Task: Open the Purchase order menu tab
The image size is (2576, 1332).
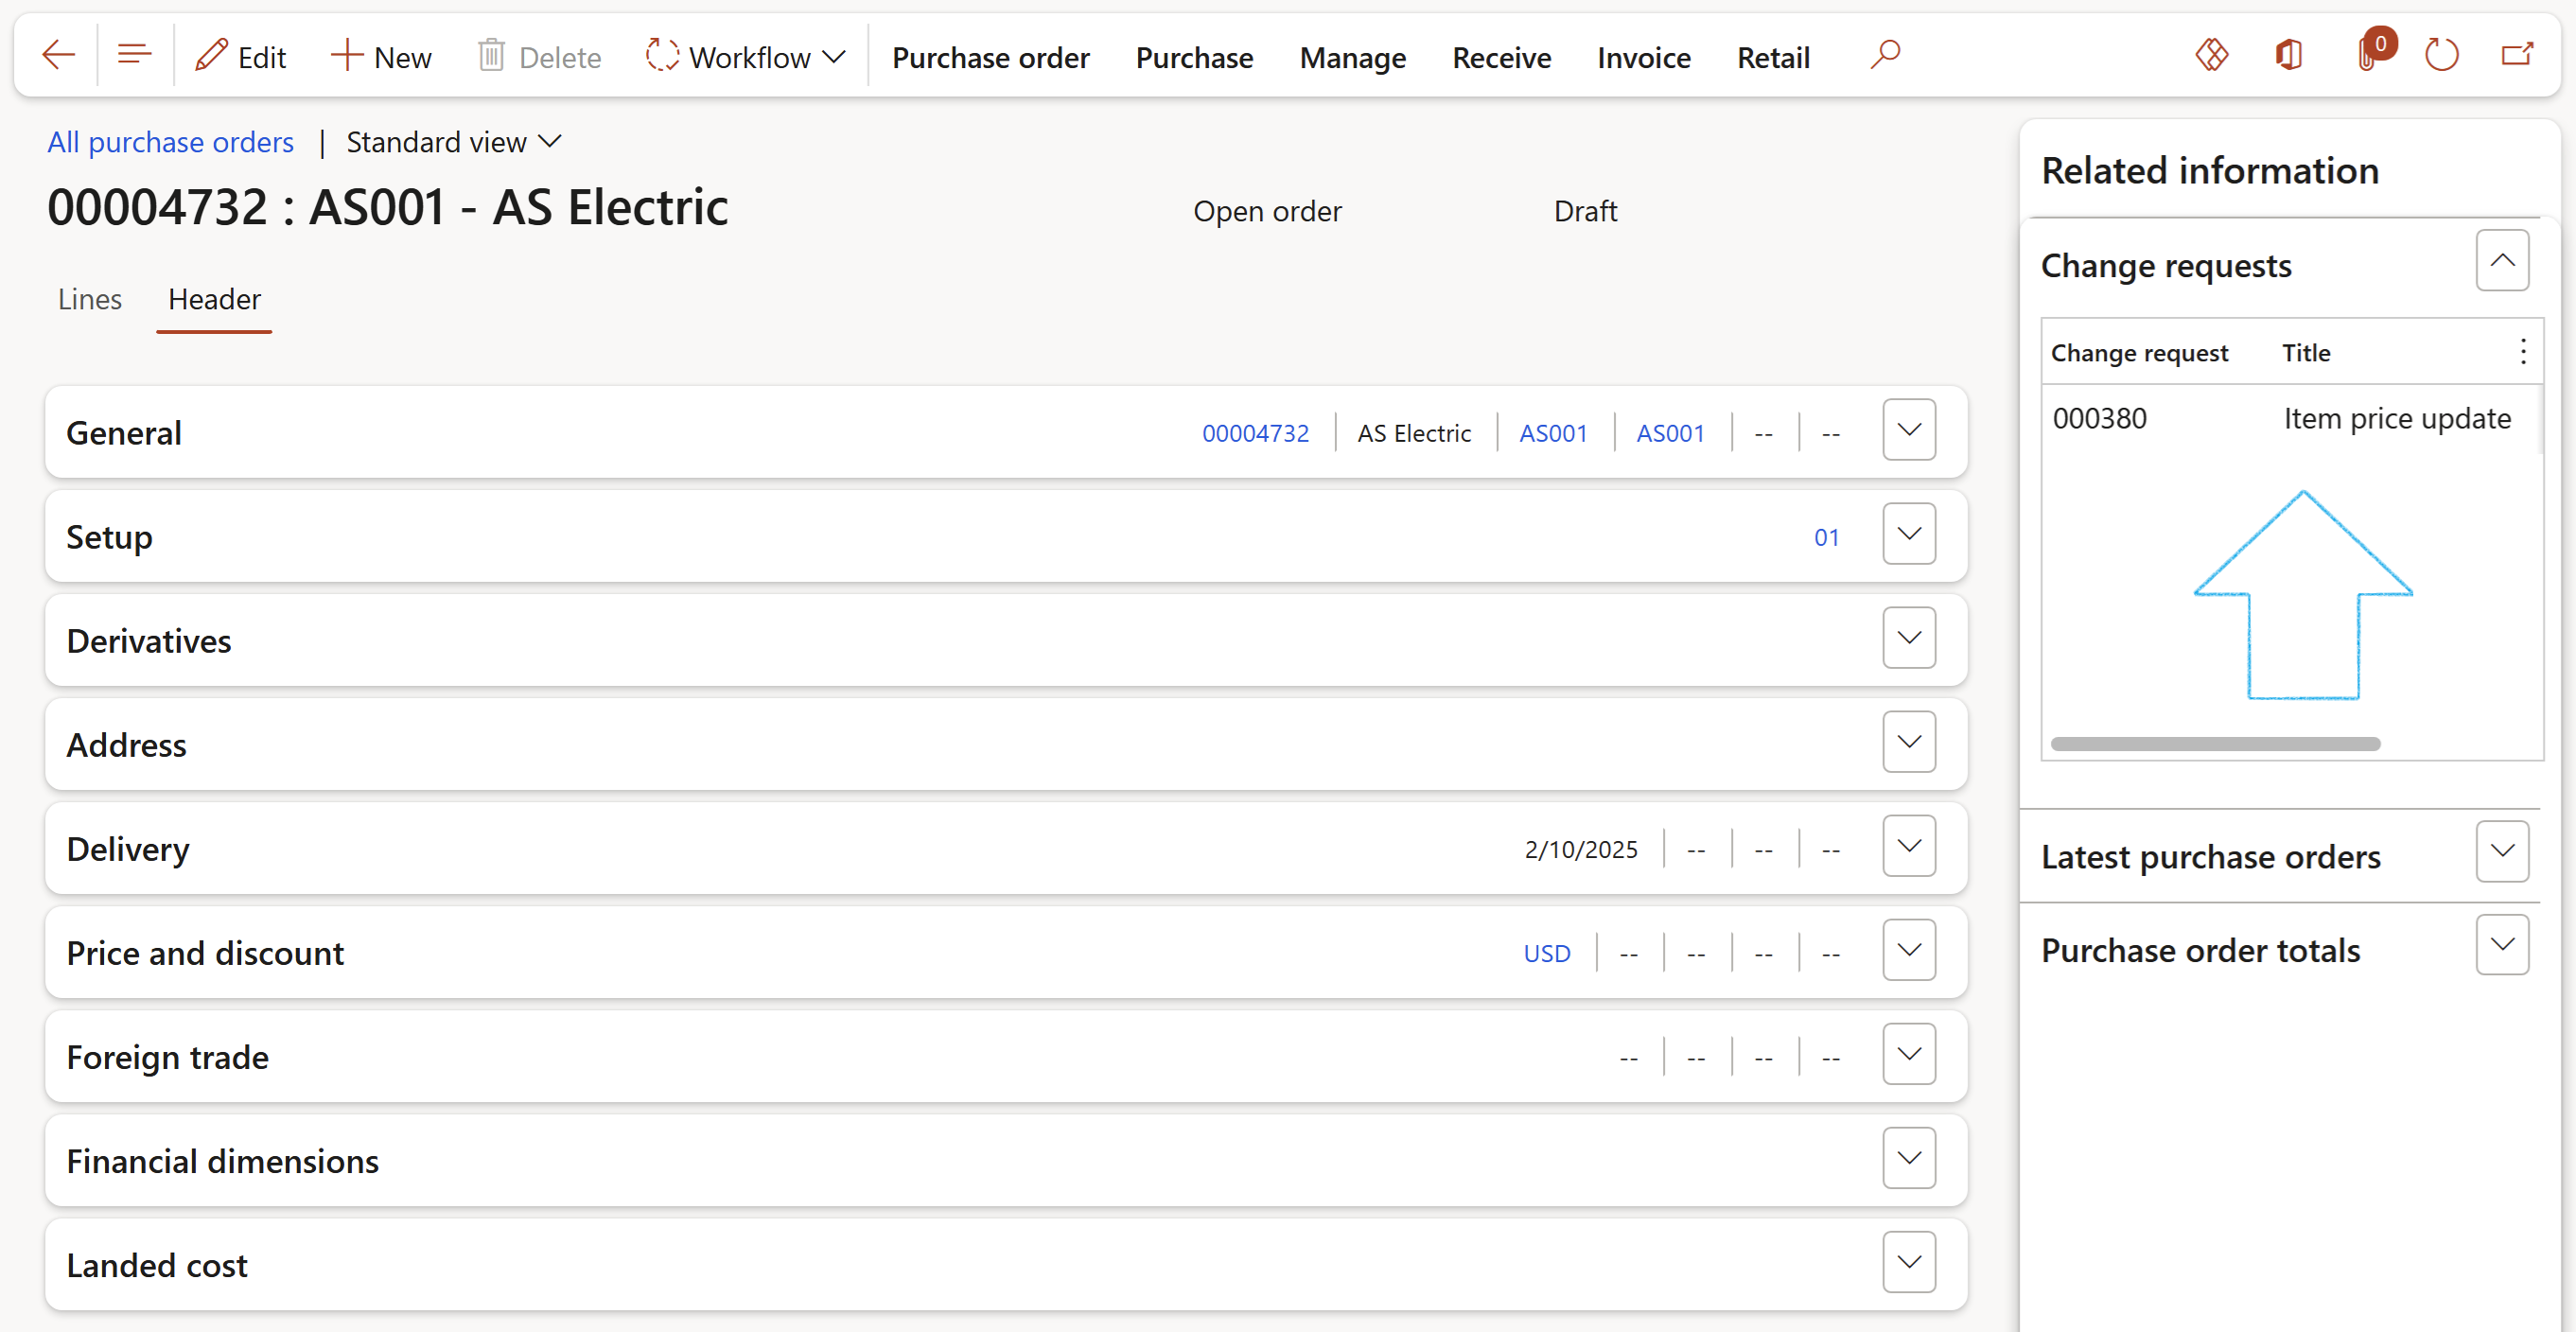Action: [x=990, y=57]
